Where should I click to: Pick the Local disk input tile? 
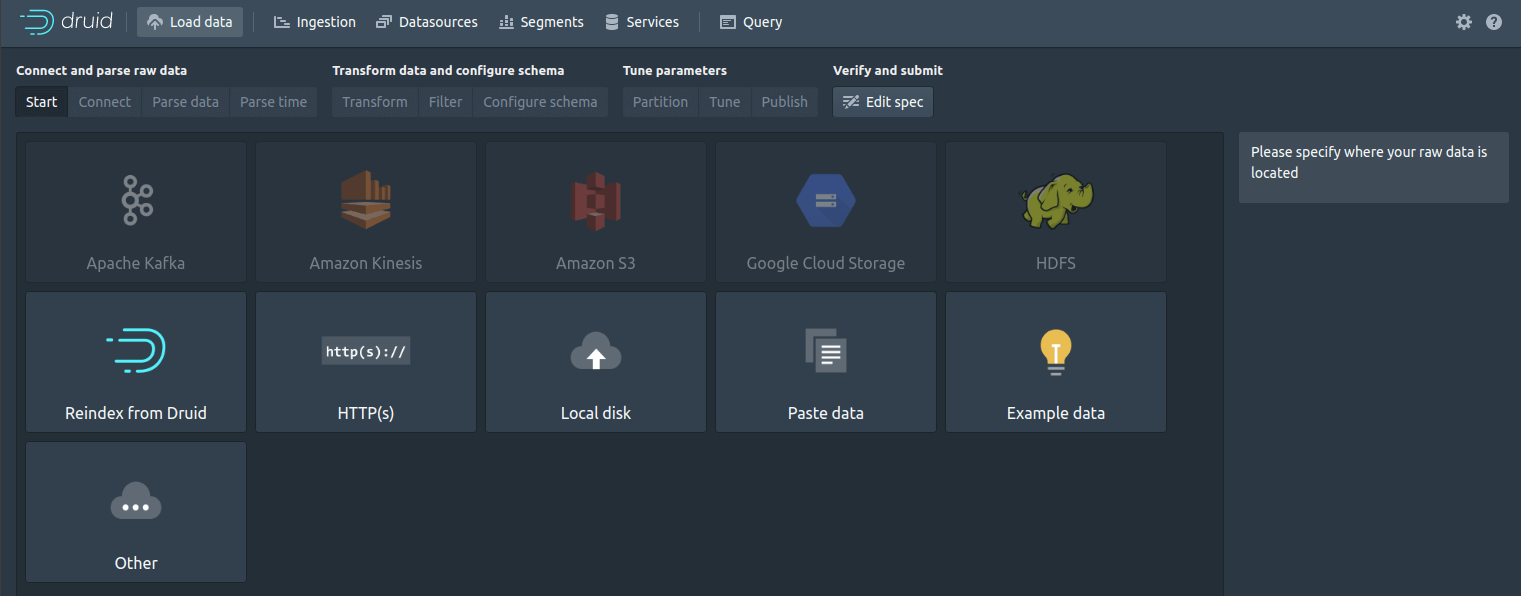[x=595, y=361]
